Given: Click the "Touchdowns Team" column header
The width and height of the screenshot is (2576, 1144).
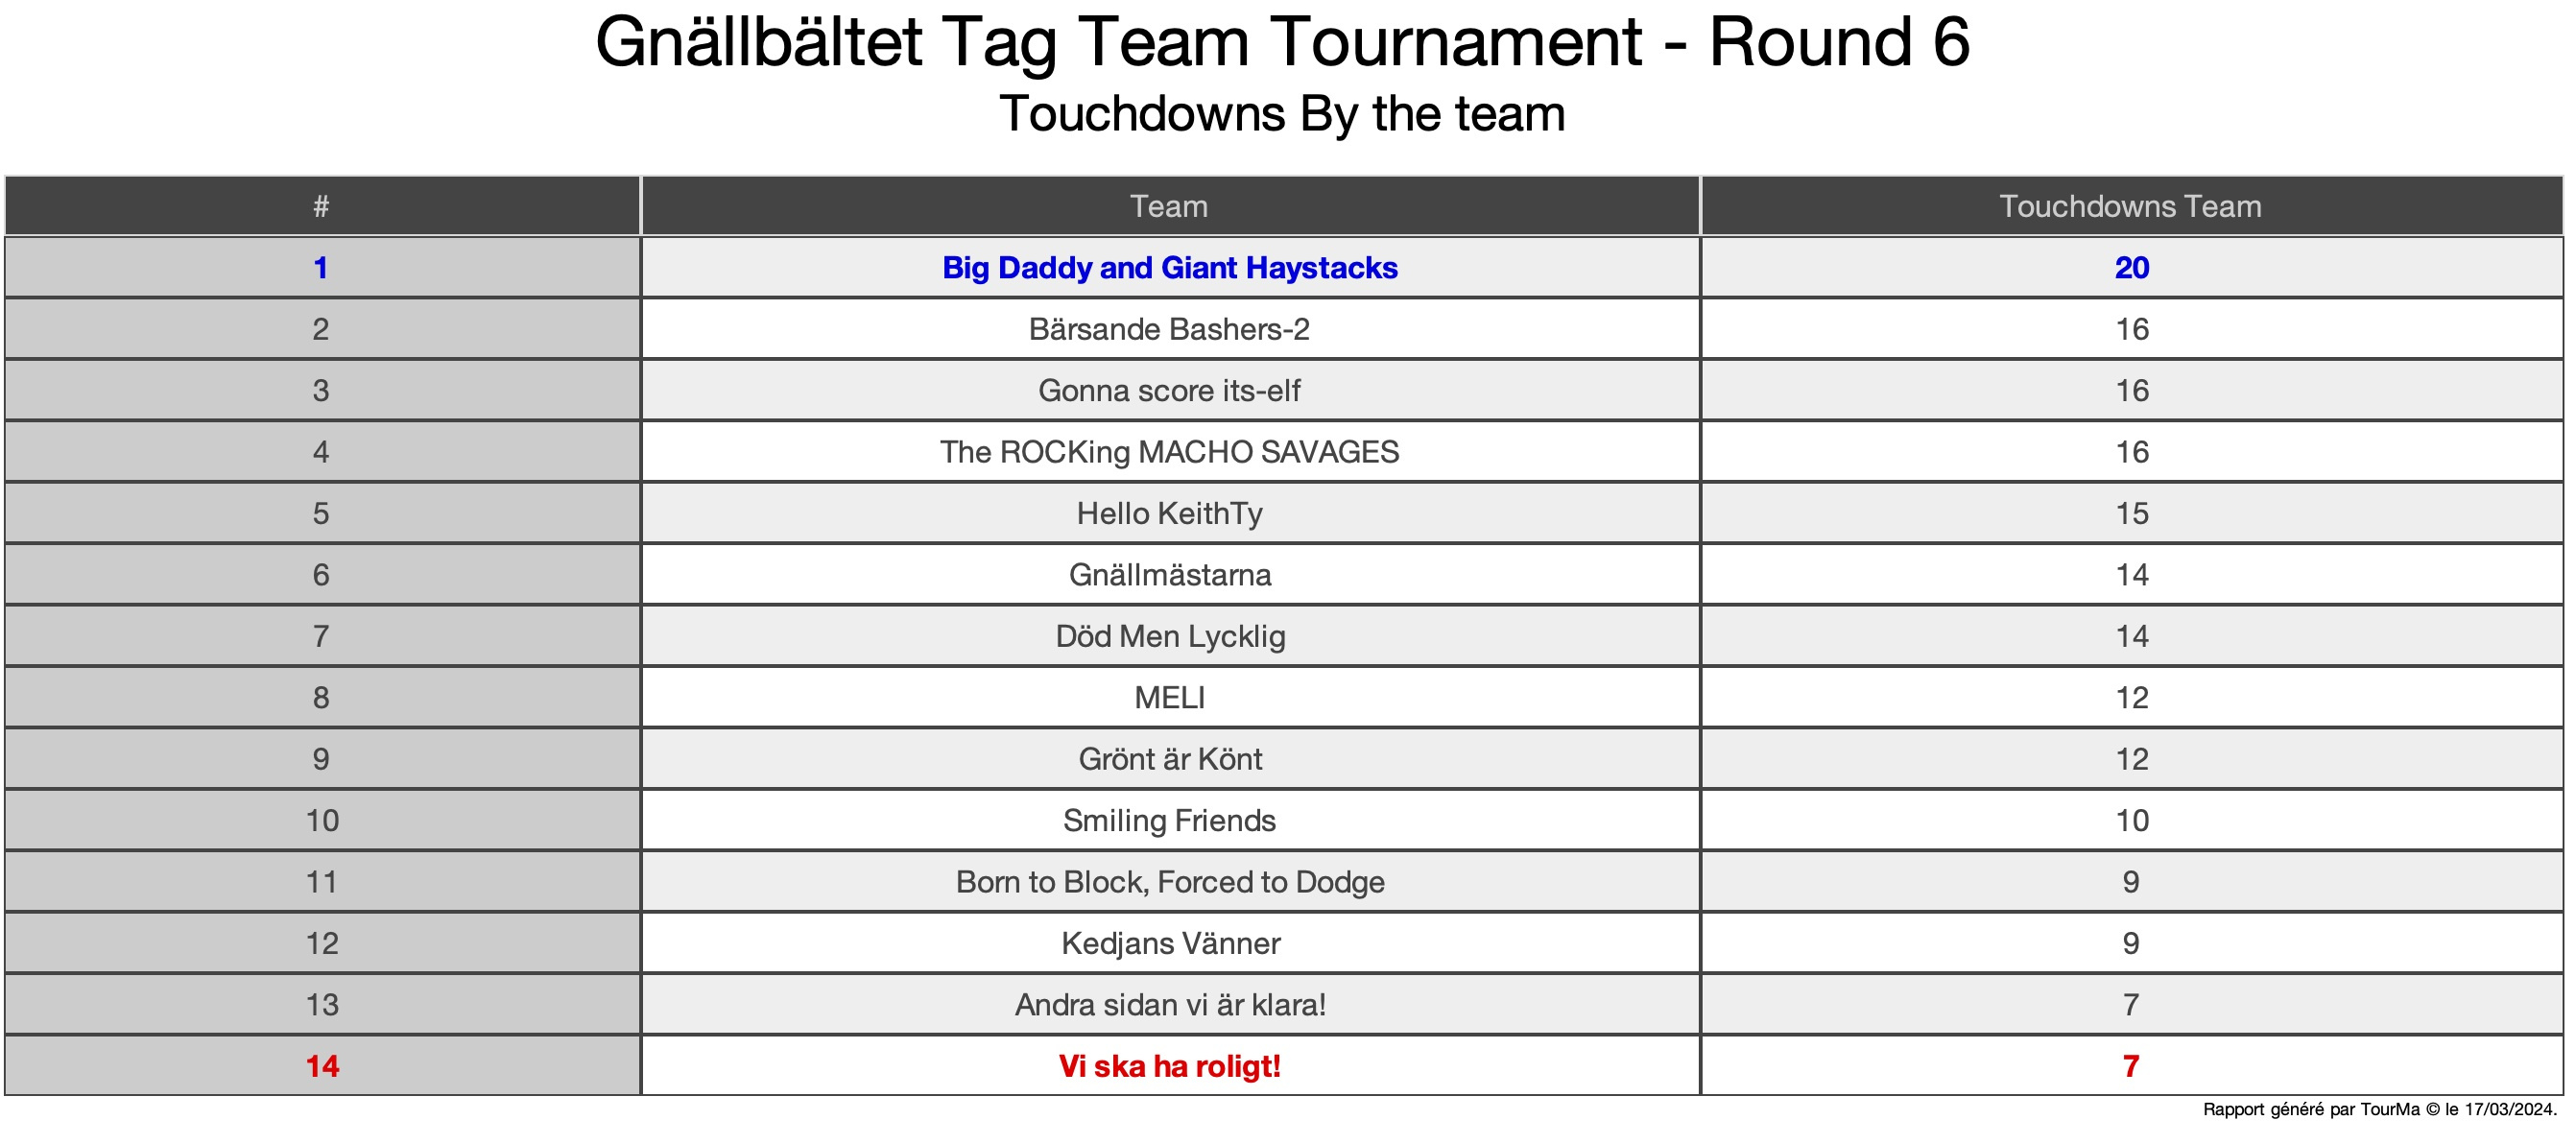Looking at the screenshot, I should tap(2130, 206).
